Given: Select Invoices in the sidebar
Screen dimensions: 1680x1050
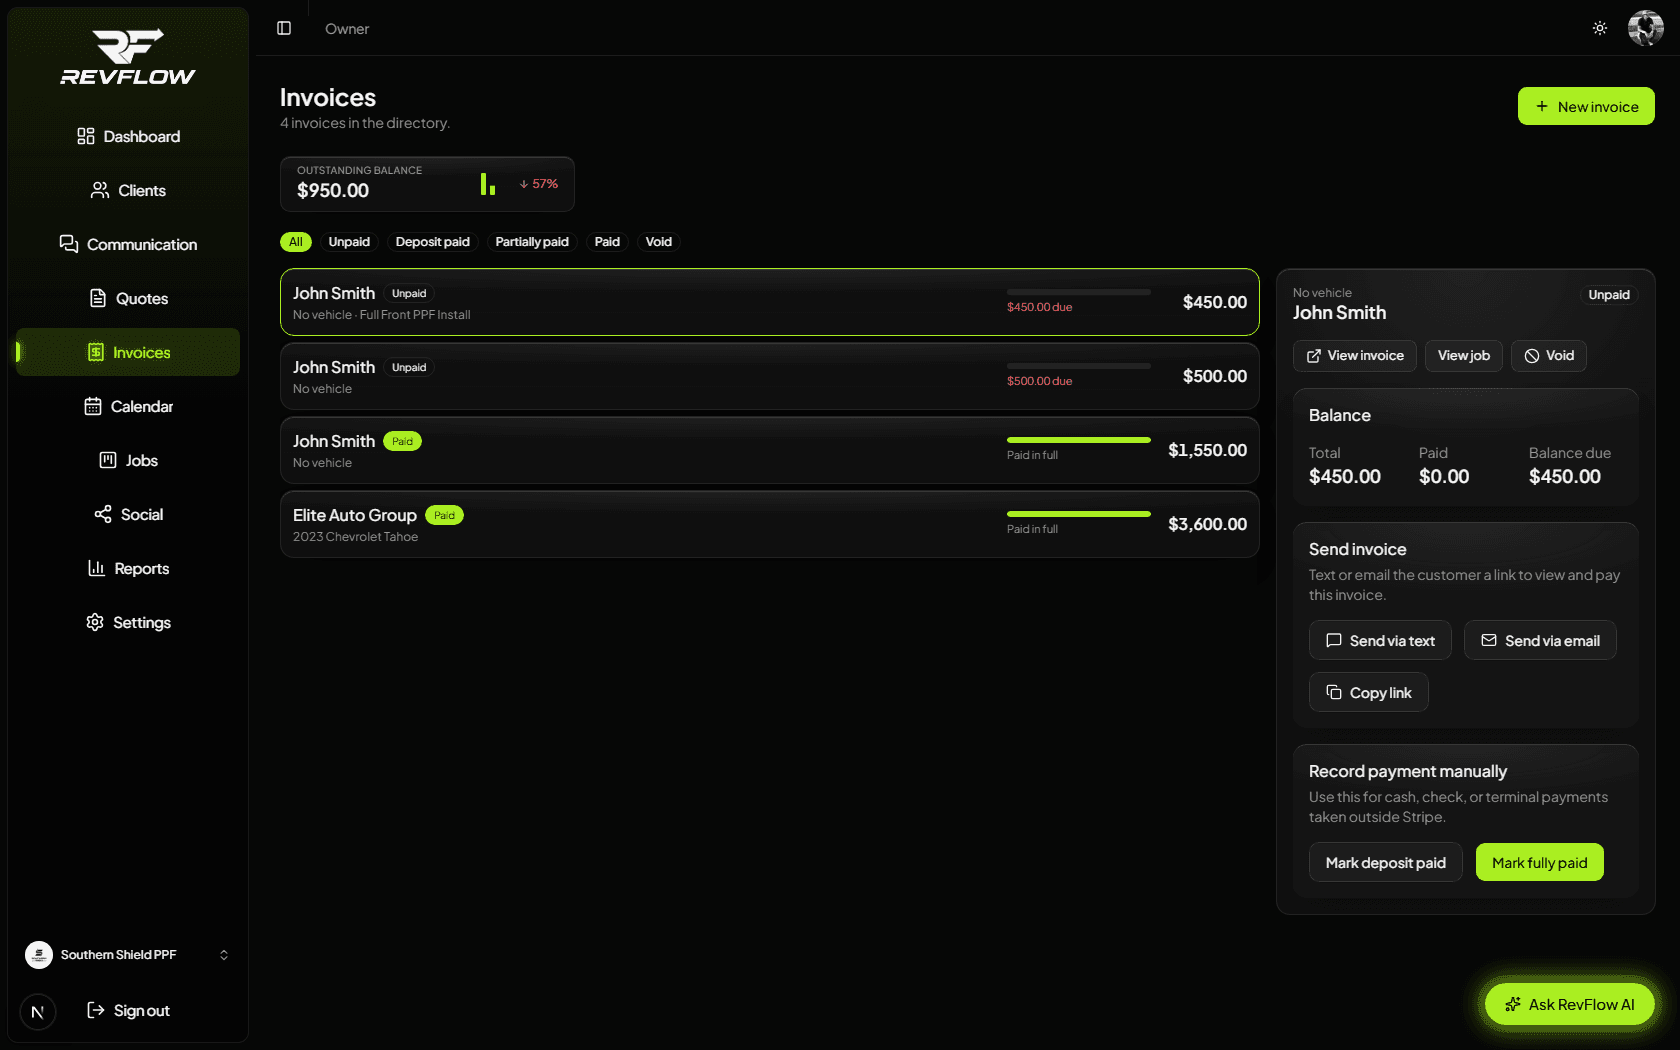Looking at the screenshot, I should 128,352.
